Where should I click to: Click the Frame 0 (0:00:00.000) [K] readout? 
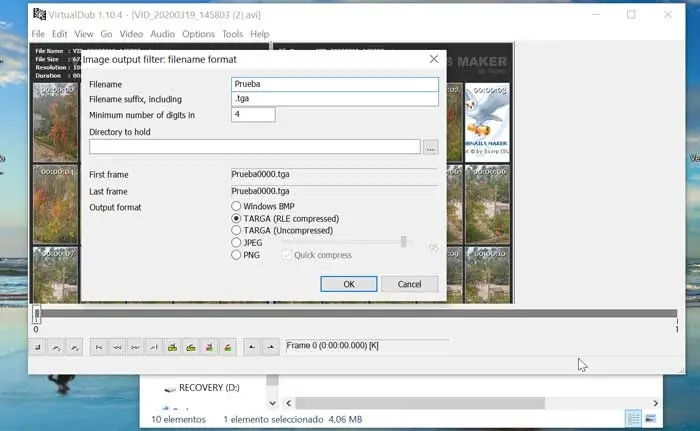pos(332,346)
